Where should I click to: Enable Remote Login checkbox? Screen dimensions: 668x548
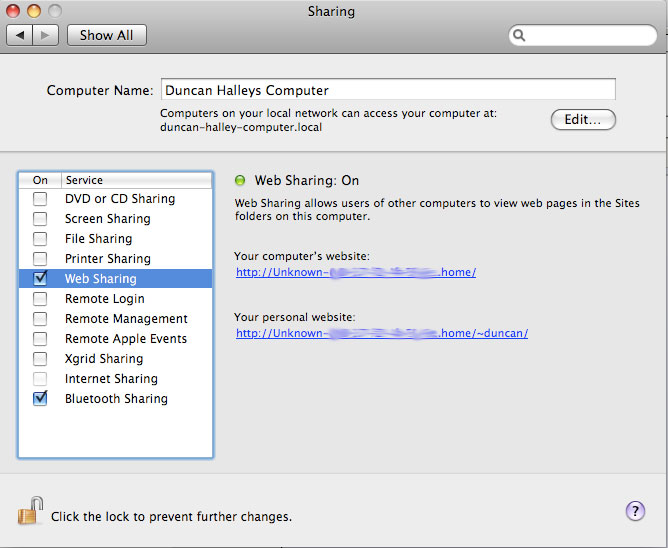click(40, 299)
